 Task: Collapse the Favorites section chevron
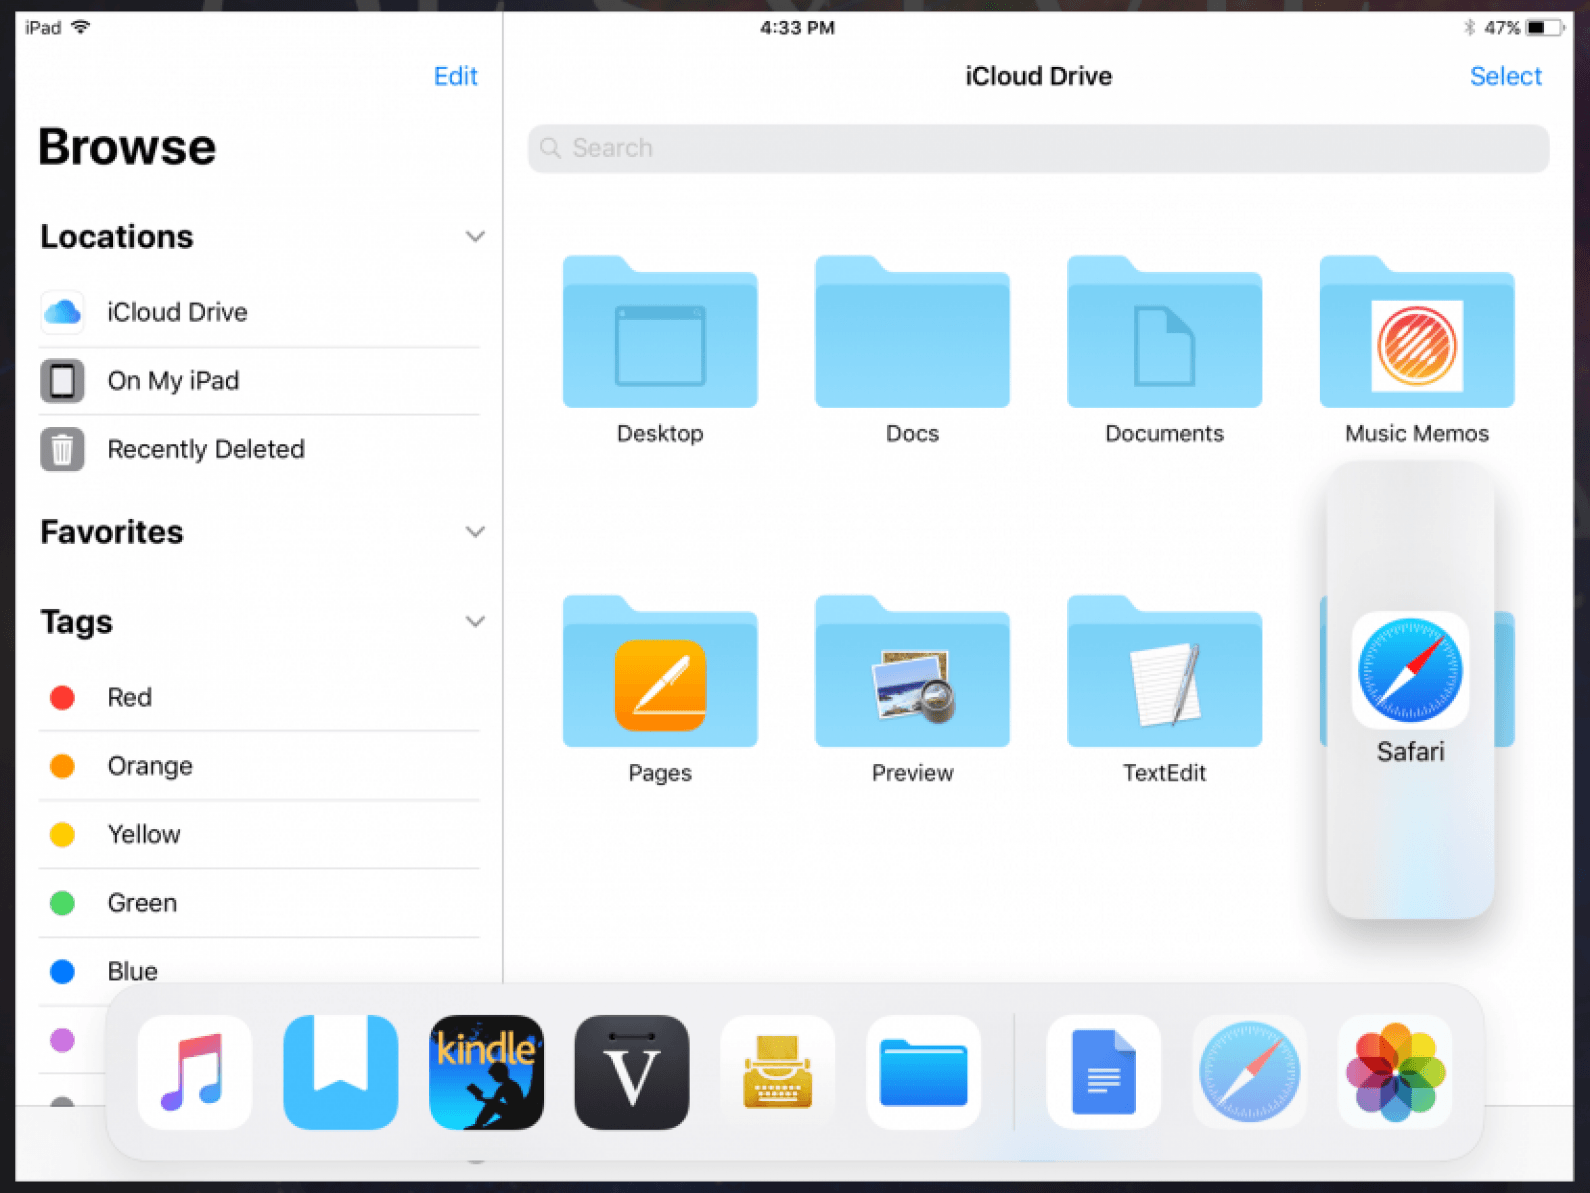[x=475, y=532]
